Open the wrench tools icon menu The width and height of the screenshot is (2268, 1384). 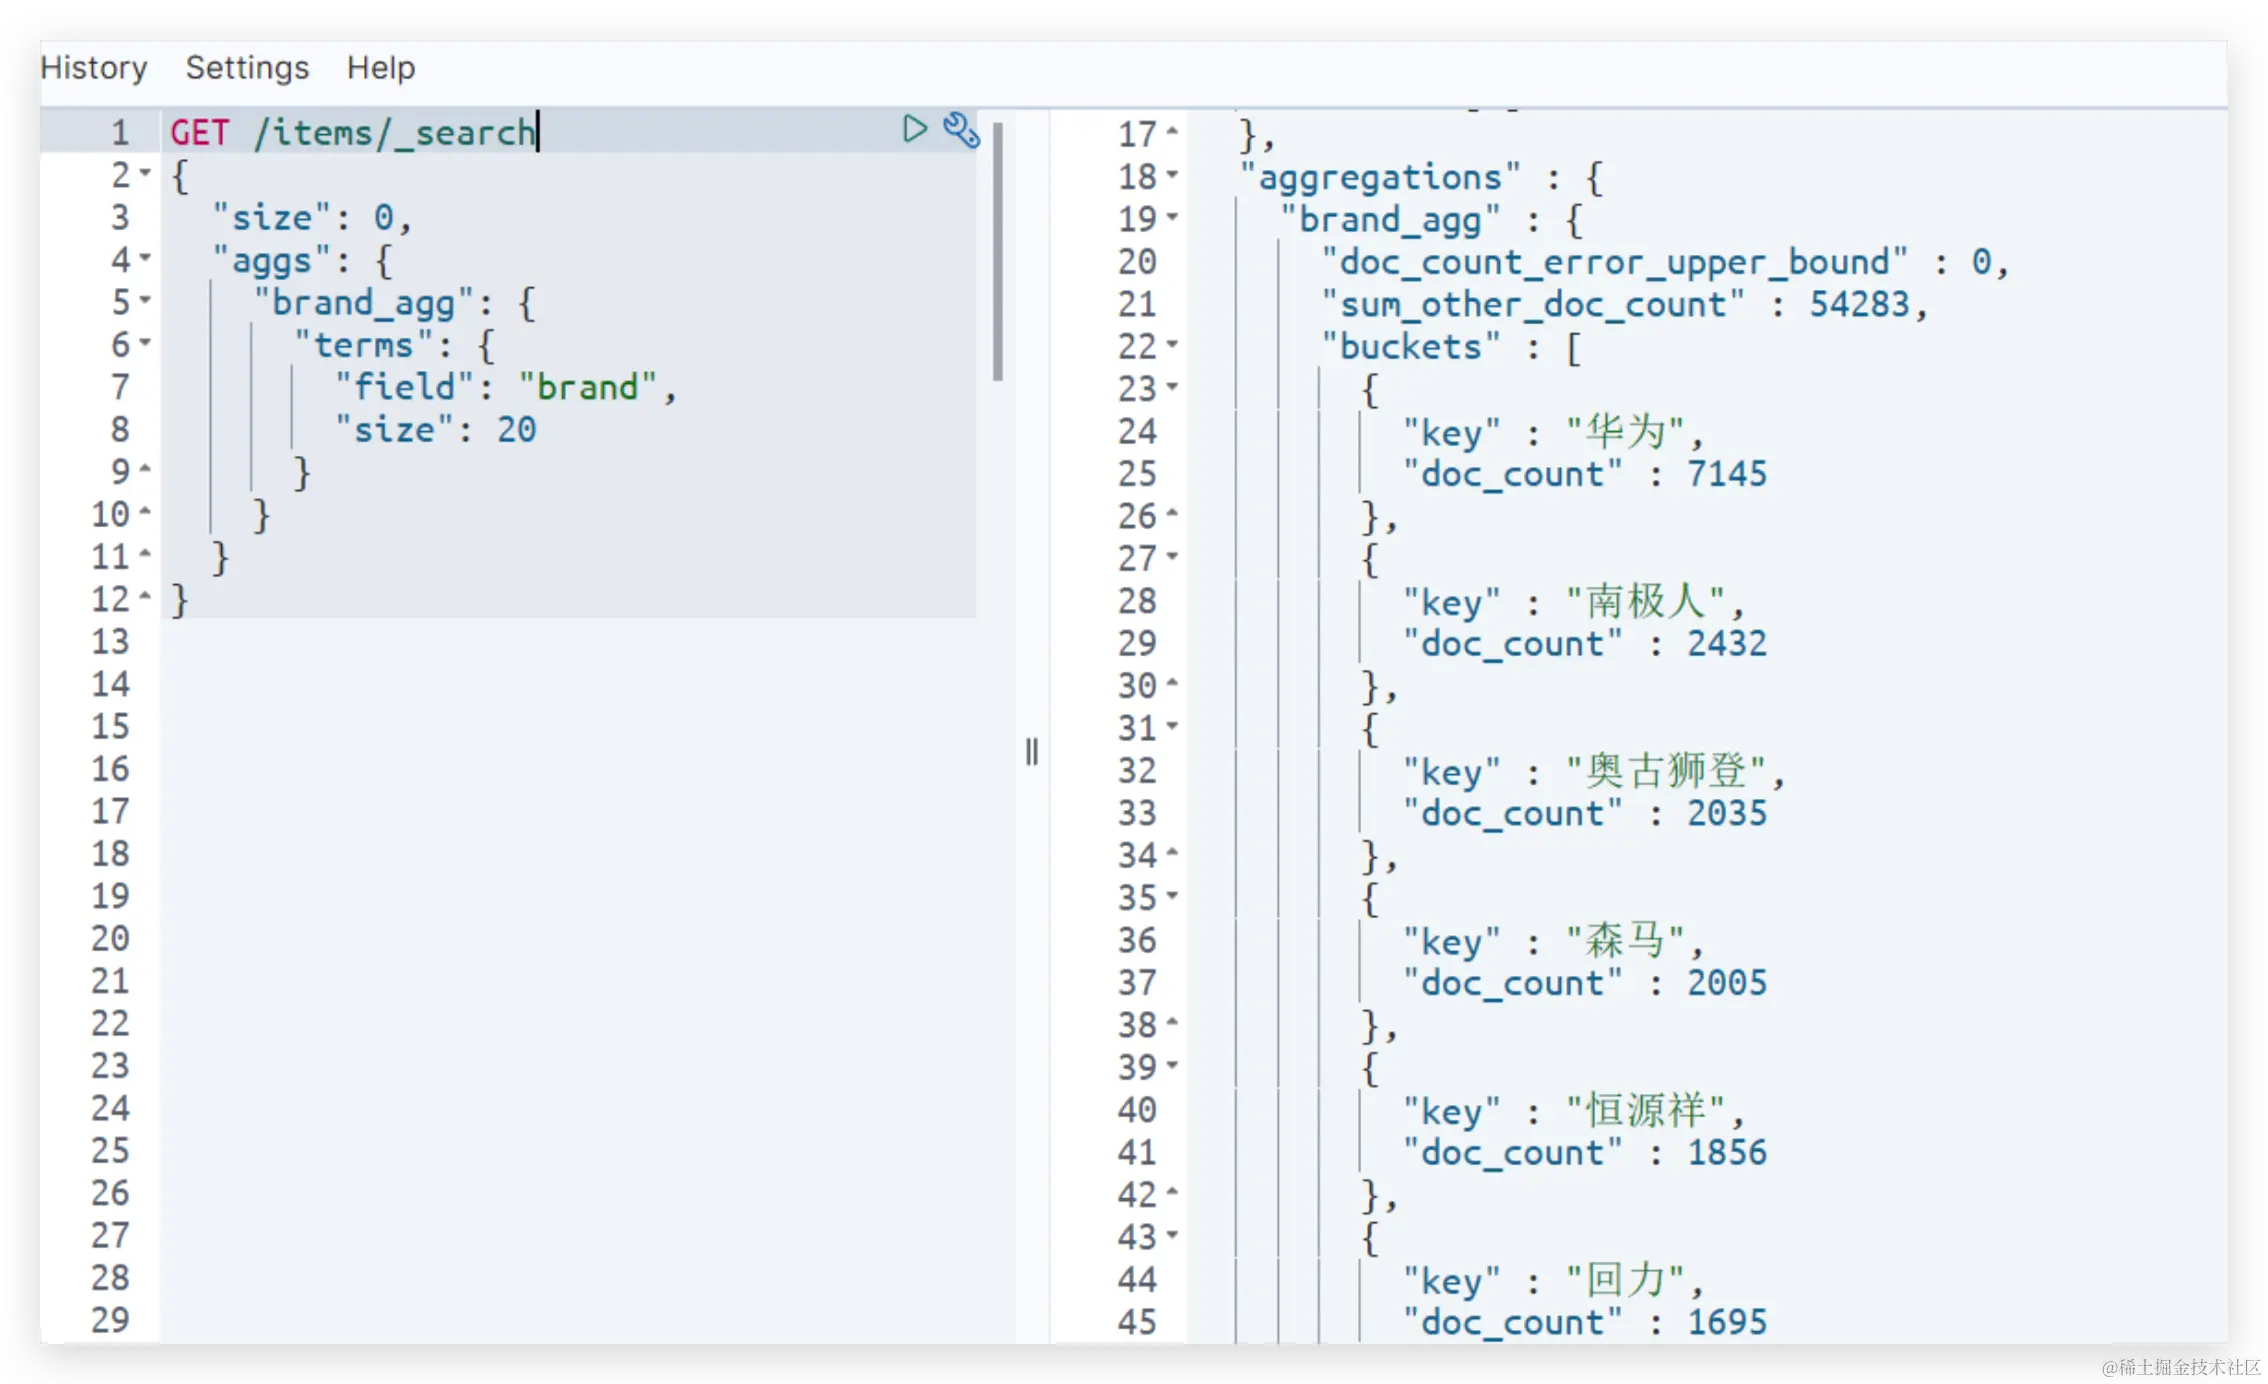[961, 130]
